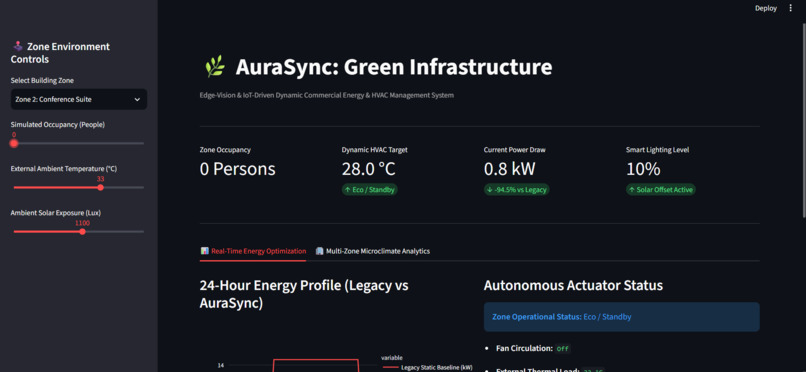The width and height of the screenshot is (806, 372).
Task: Click the Zone Occupancy metric label
Action: coord(225,150)
